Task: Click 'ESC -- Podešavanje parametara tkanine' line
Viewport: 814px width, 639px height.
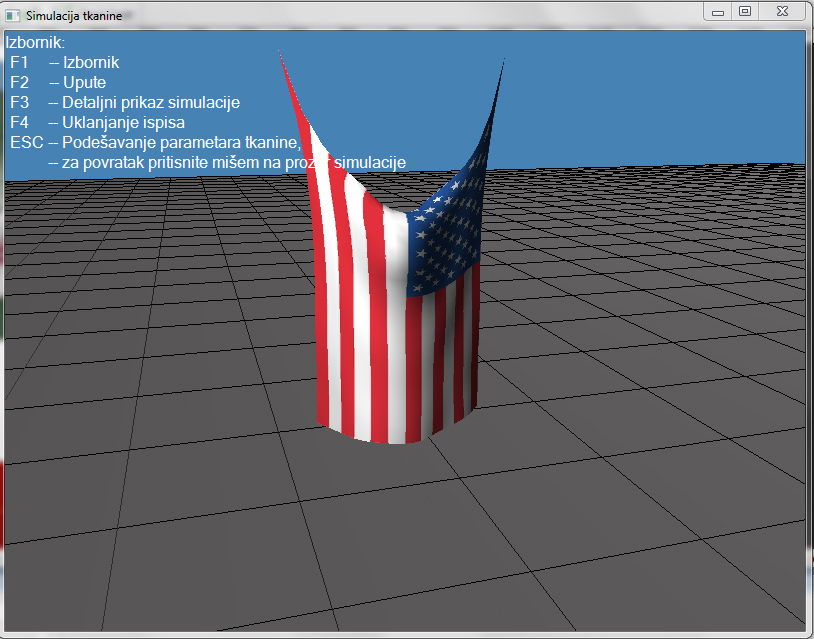Action: [156, 142]
